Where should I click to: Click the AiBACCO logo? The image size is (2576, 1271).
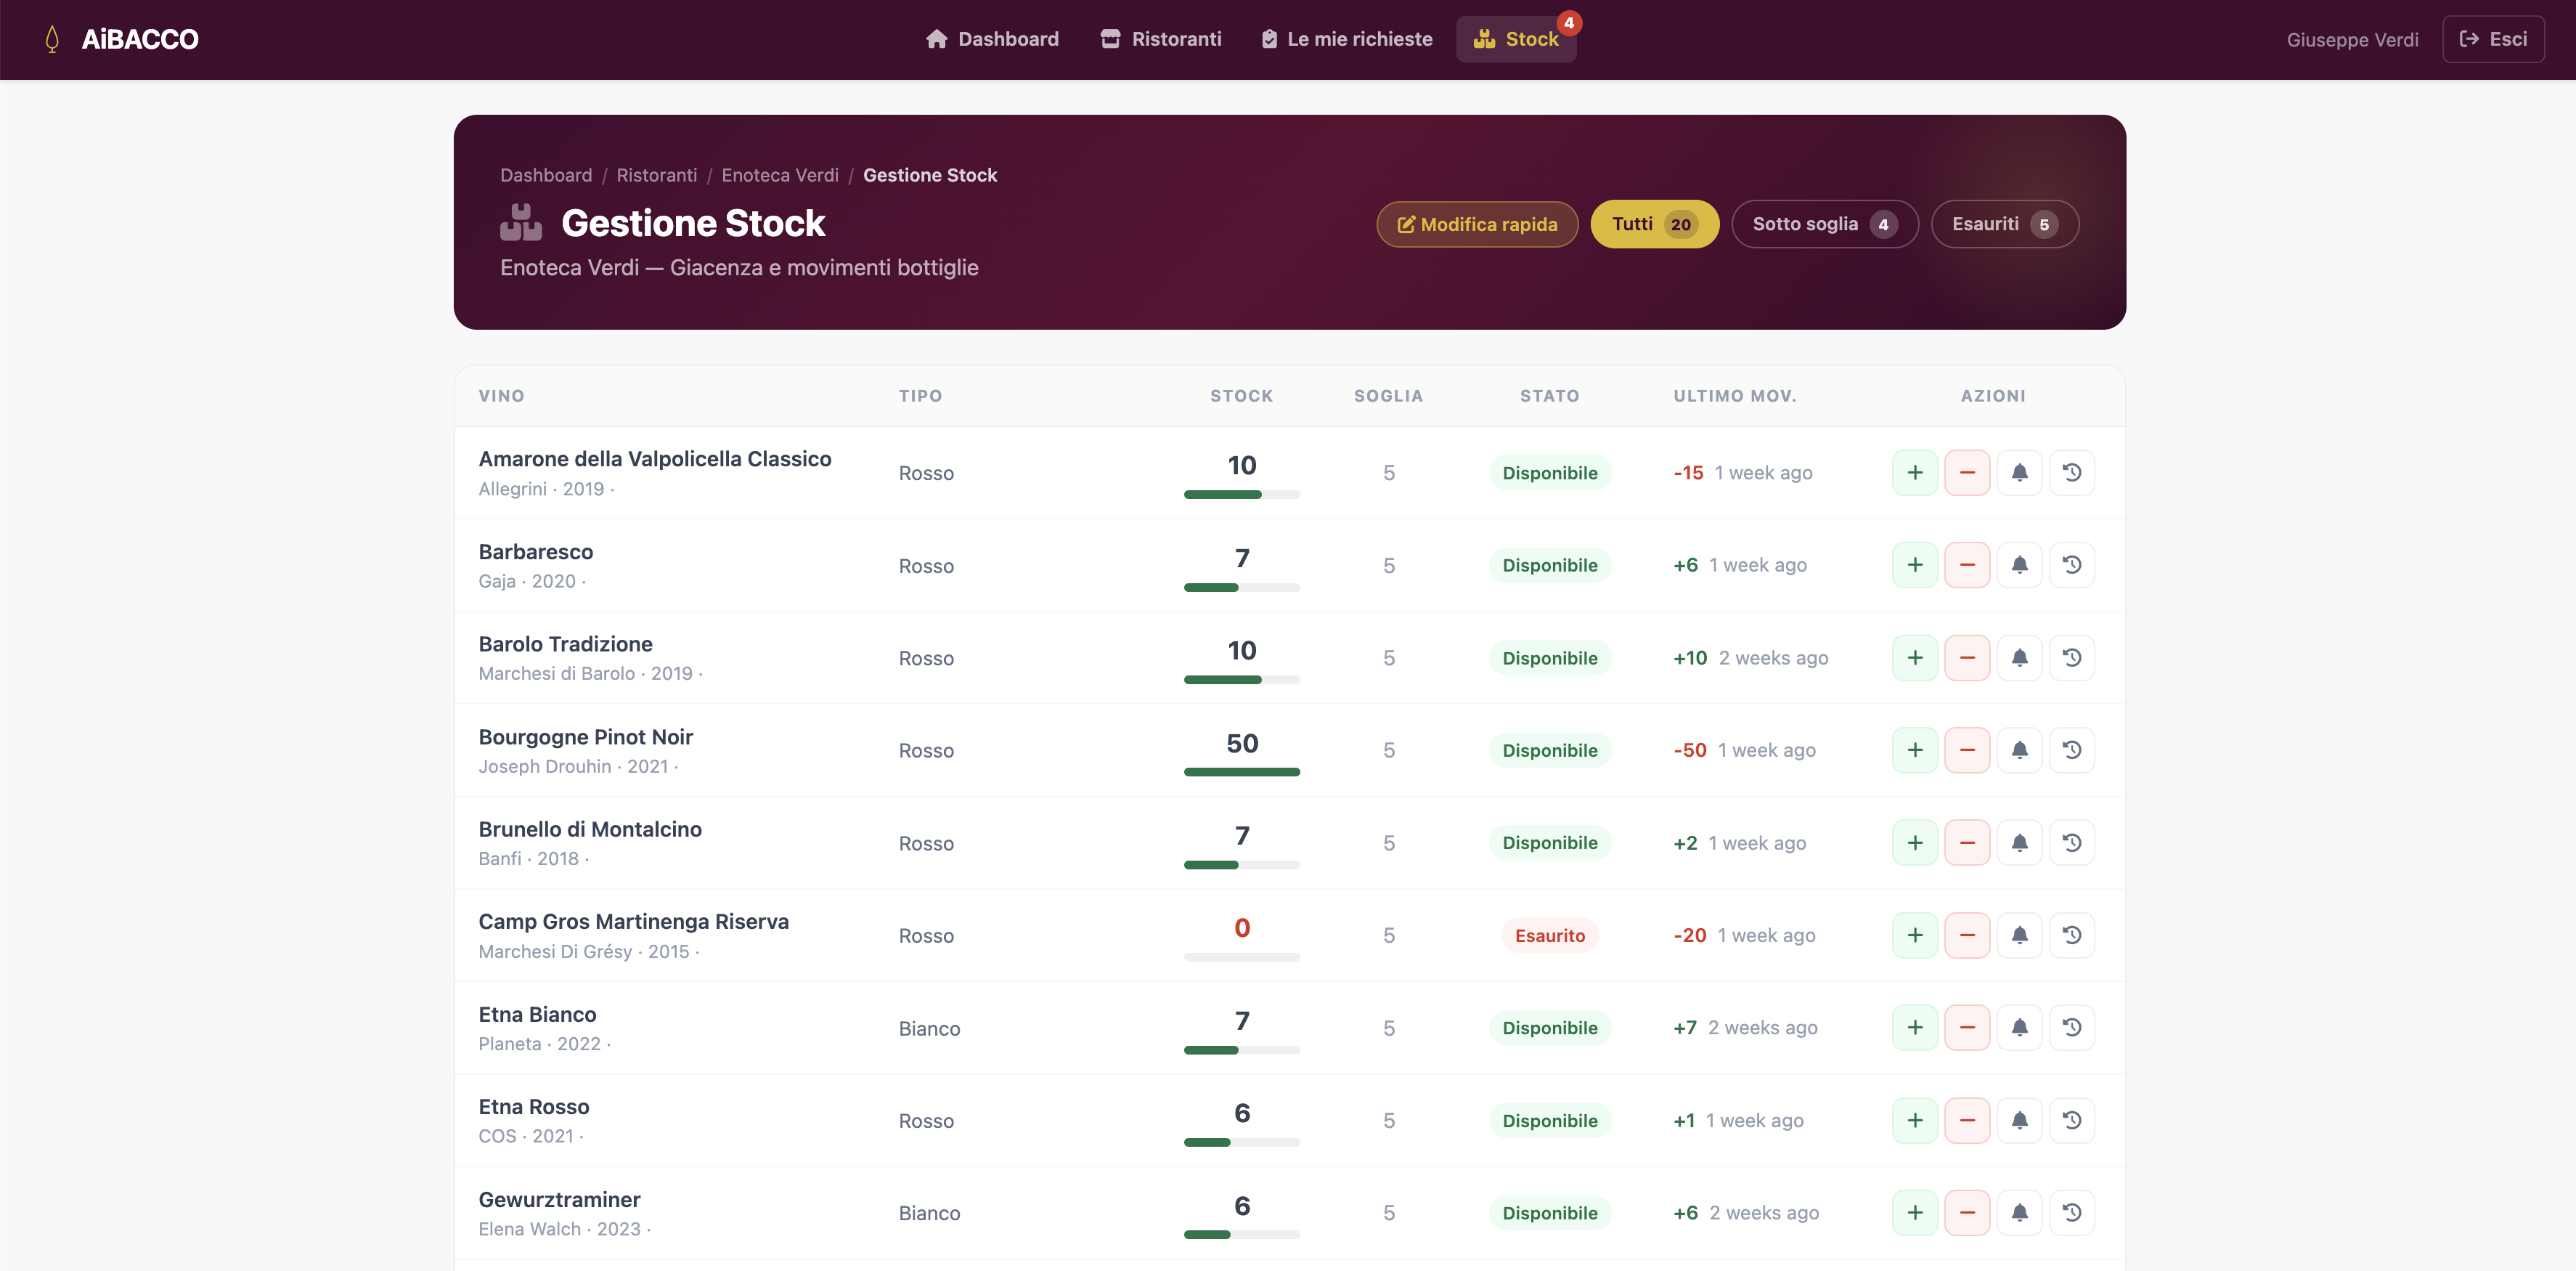(122, 39)
